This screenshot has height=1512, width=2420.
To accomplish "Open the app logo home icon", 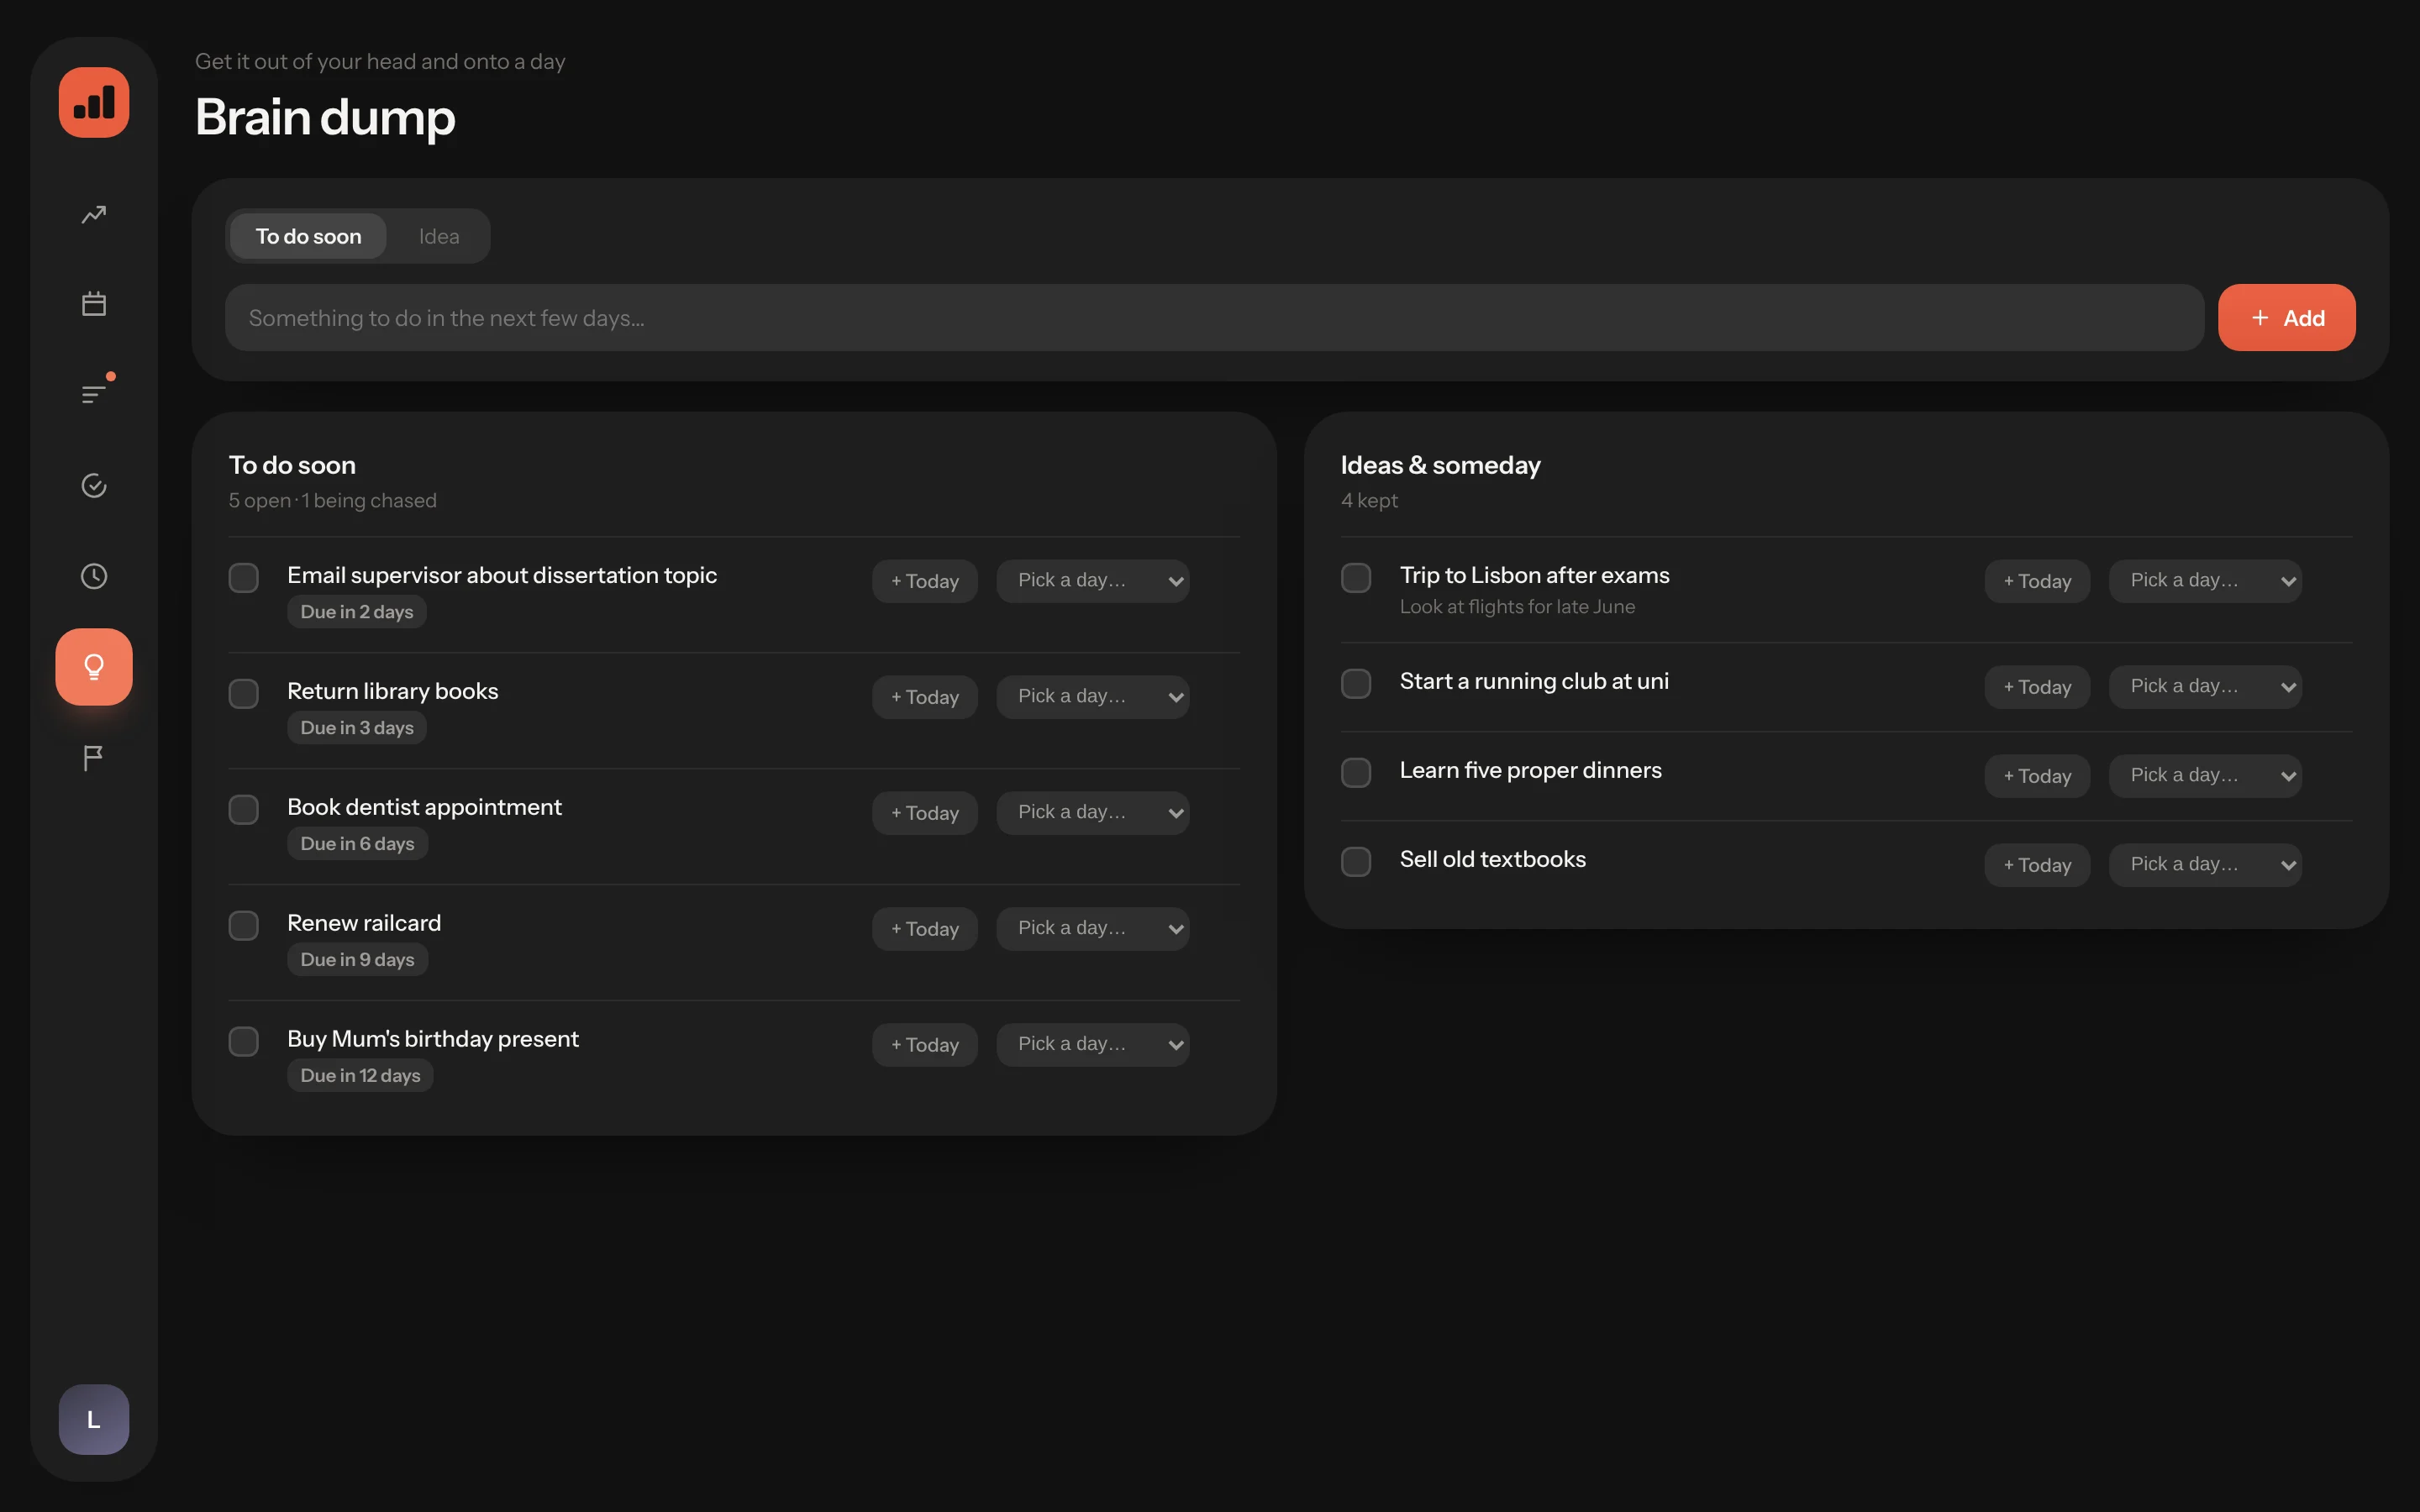I will (x=94, y=102).
